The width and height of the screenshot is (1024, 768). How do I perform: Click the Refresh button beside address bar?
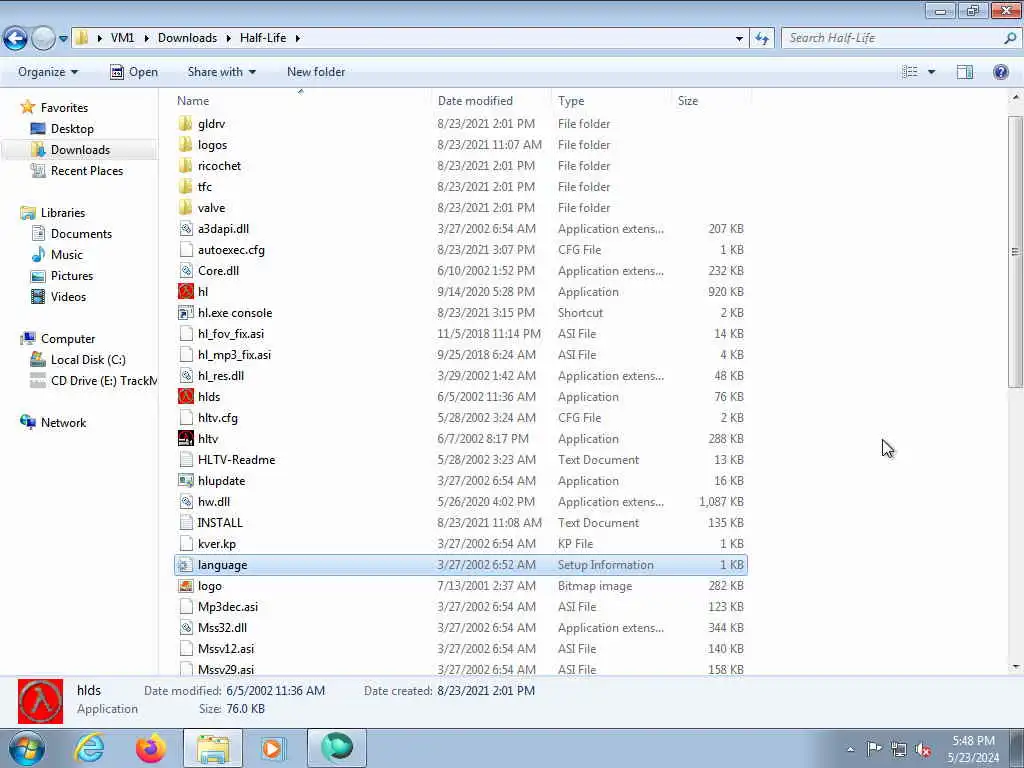761,38
